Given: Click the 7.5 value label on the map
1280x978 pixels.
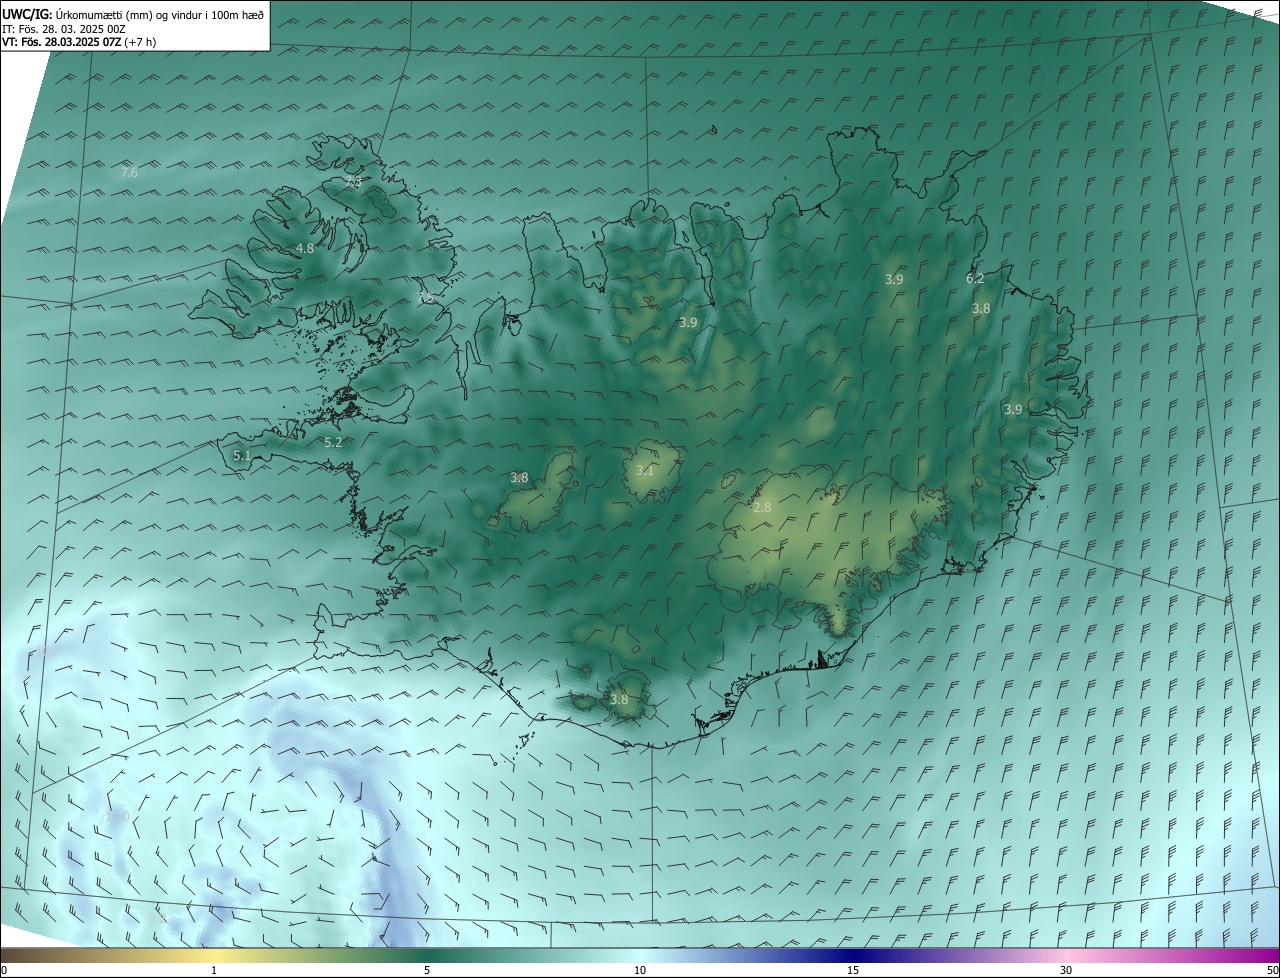Looking at the screenshot, I should click(427, 298).
